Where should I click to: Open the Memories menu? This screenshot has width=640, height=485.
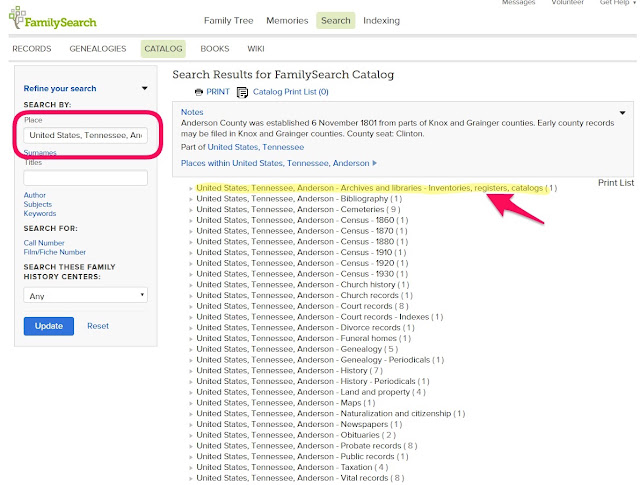coord(287,20)
